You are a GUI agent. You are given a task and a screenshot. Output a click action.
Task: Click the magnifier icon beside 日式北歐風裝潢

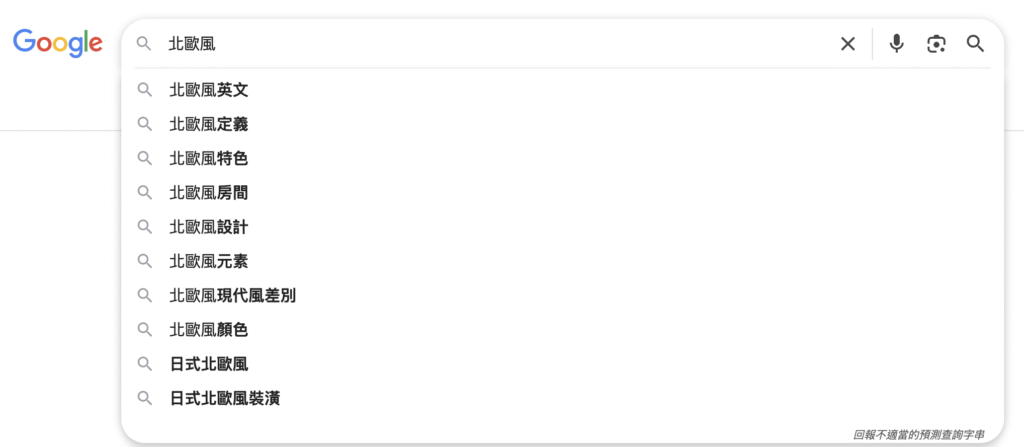(145, 398)
